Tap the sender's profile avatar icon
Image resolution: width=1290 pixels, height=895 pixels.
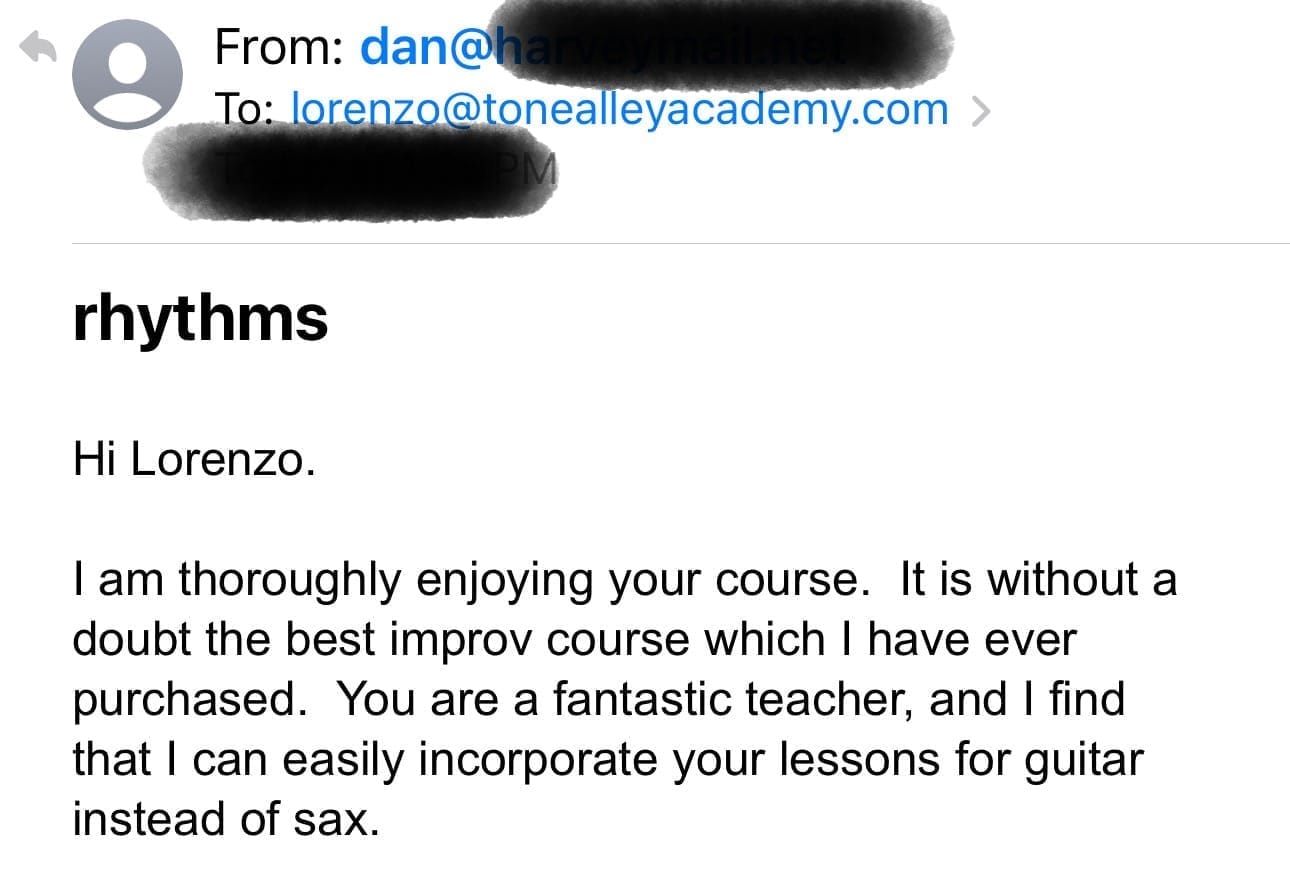(128, 75)
